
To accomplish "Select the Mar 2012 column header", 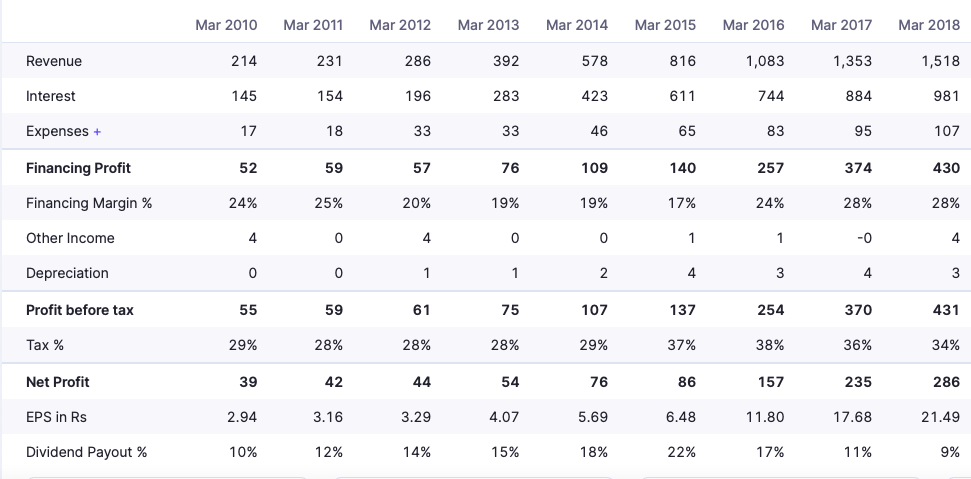I will (x=400, y=25).
